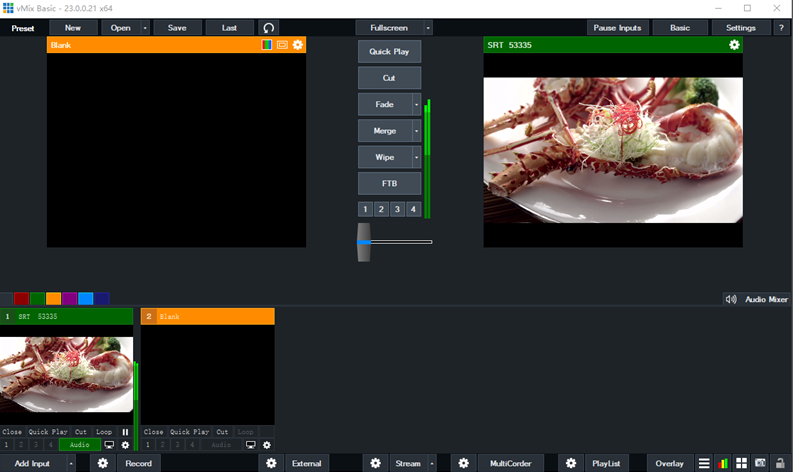Click the SRT 53335 input thumbnail

click(66, 374)
